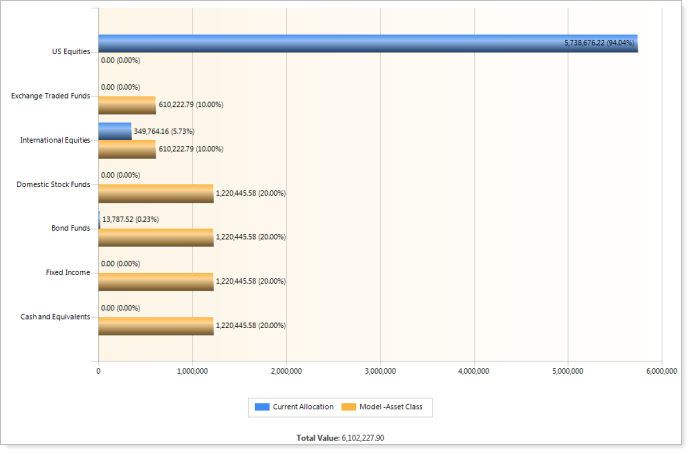Screen dimensions: 691x454
Task: Select the orange Fixed Income bar
Action: [156, 281]
